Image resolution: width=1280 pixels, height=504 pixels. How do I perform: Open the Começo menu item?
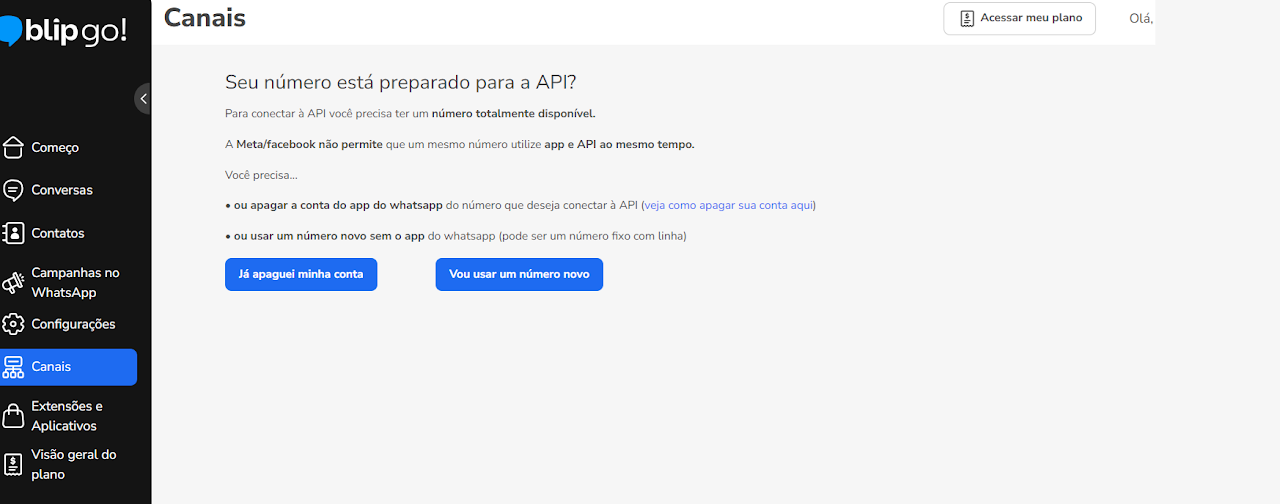55,147
